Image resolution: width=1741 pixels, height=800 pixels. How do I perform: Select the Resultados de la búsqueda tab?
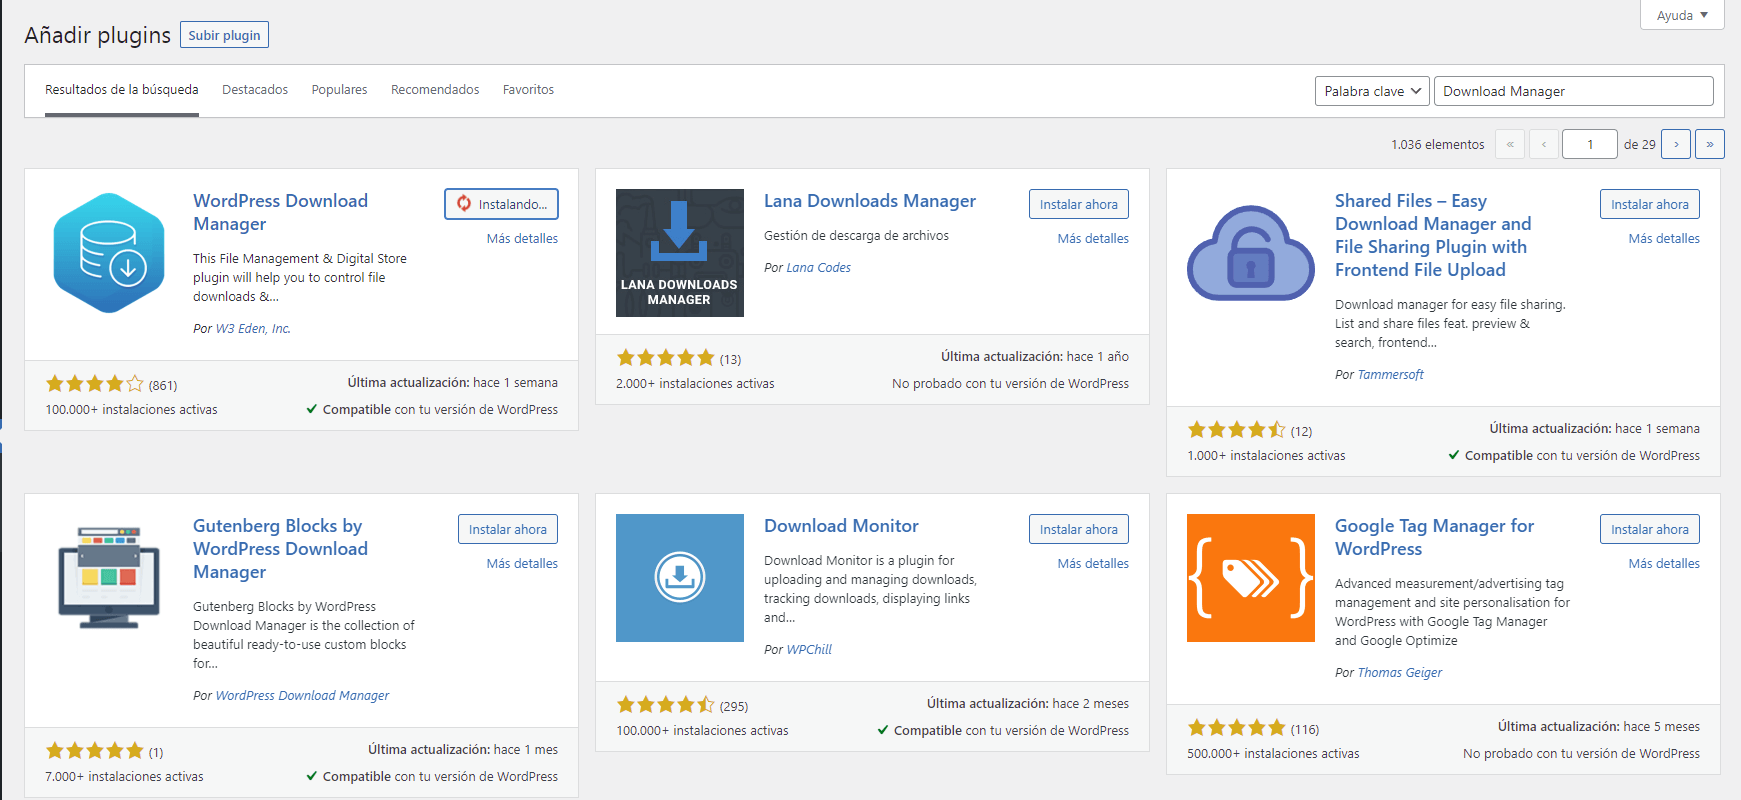122,90
